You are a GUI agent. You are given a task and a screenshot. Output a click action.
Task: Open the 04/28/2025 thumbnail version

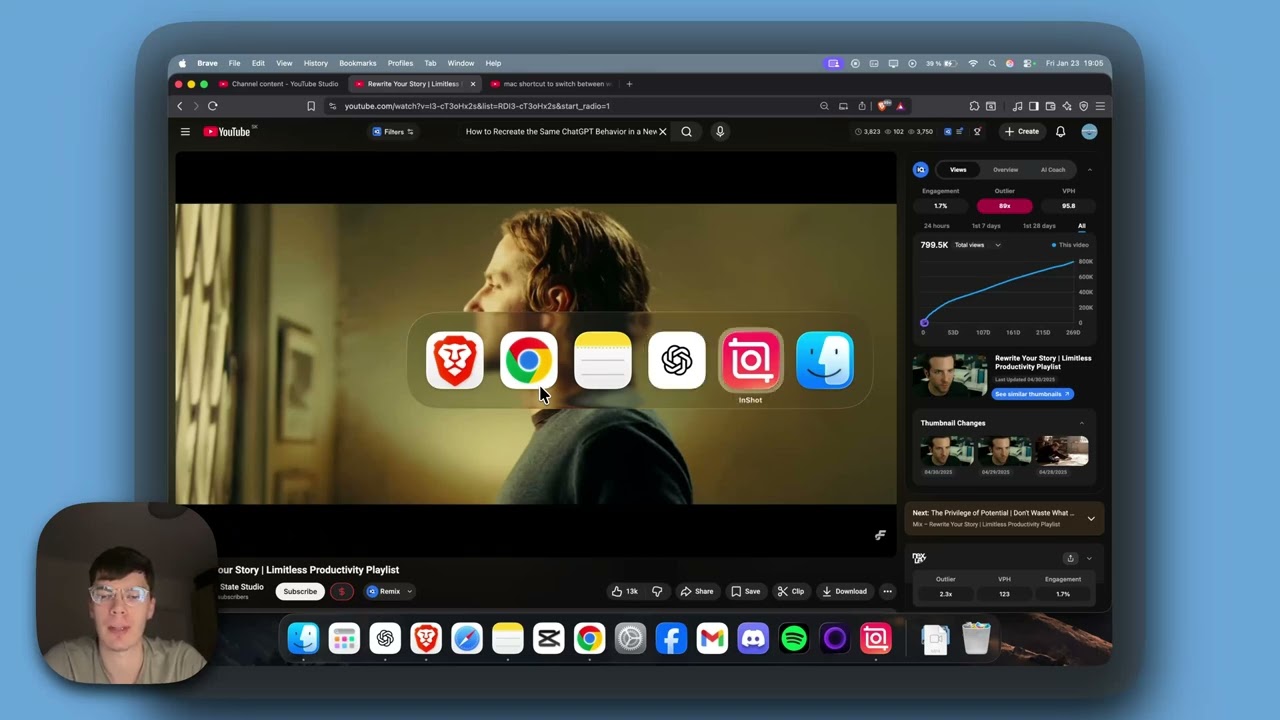coord(1061,451)
